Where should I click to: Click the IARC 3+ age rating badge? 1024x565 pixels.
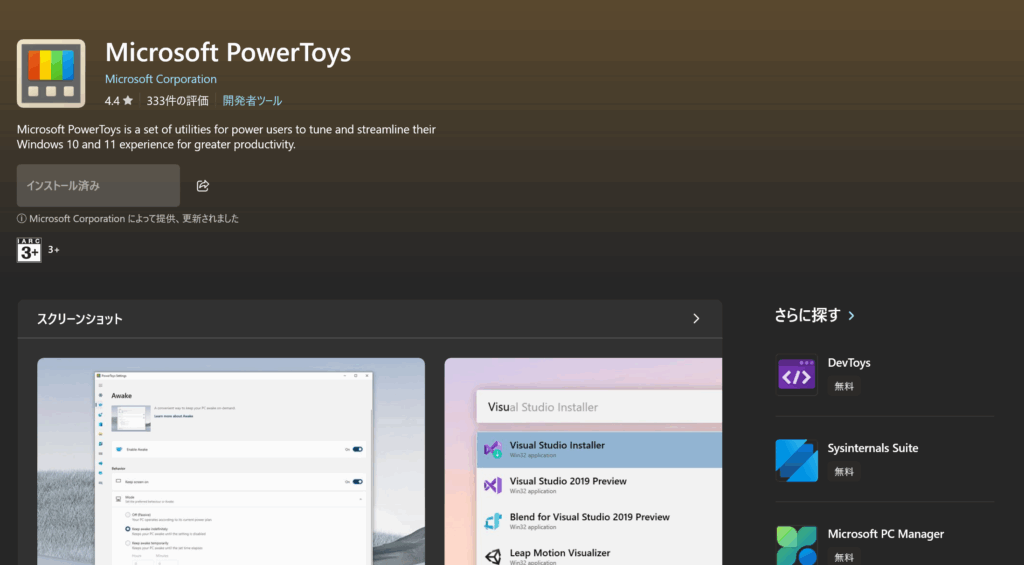pos(29,250)
